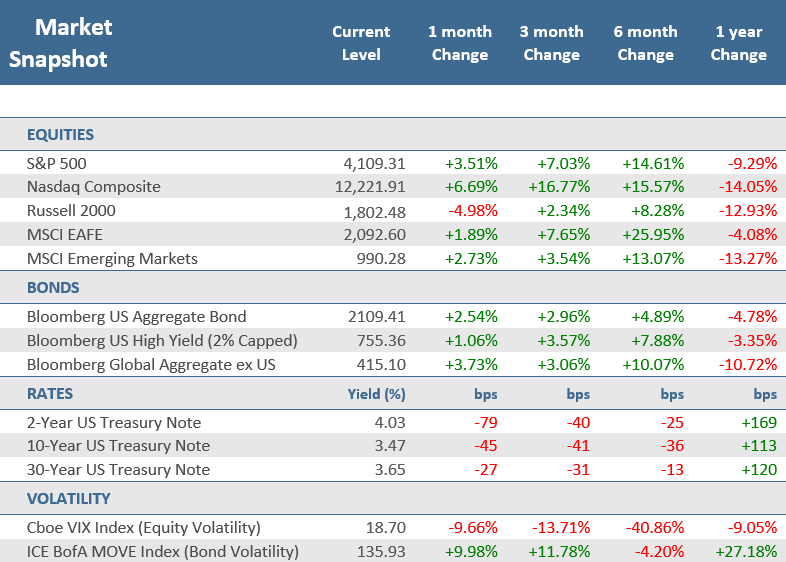Click 30-Year one-year change +120
This screenshot has width=786, height=562.
[759, 470]
